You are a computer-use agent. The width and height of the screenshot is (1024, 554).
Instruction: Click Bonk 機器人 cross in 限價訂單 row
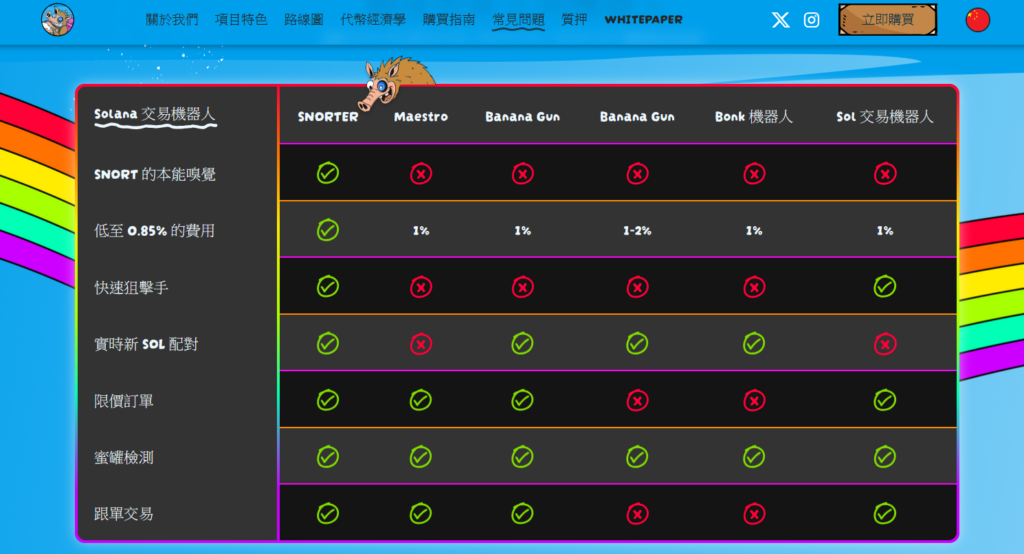(754, 400)
